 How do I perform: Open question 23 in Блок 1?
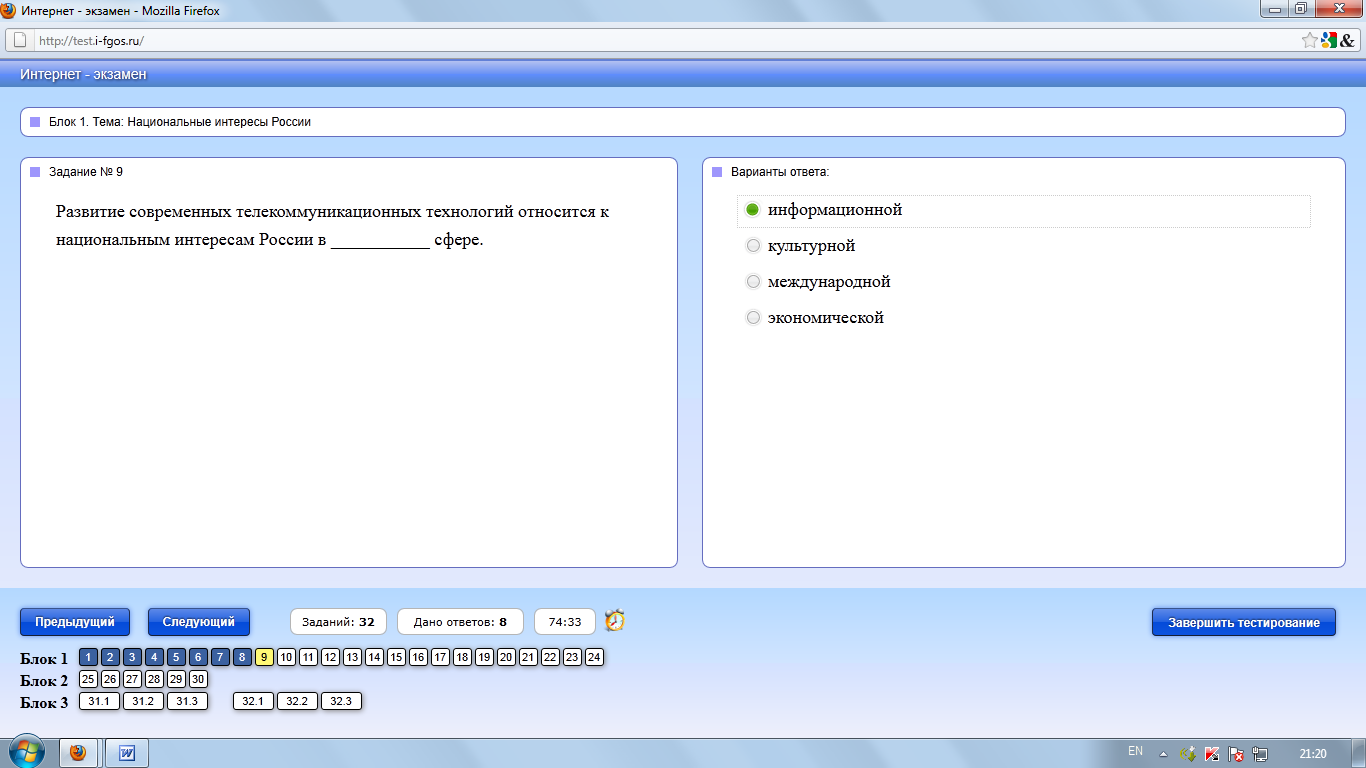[572, 657]
